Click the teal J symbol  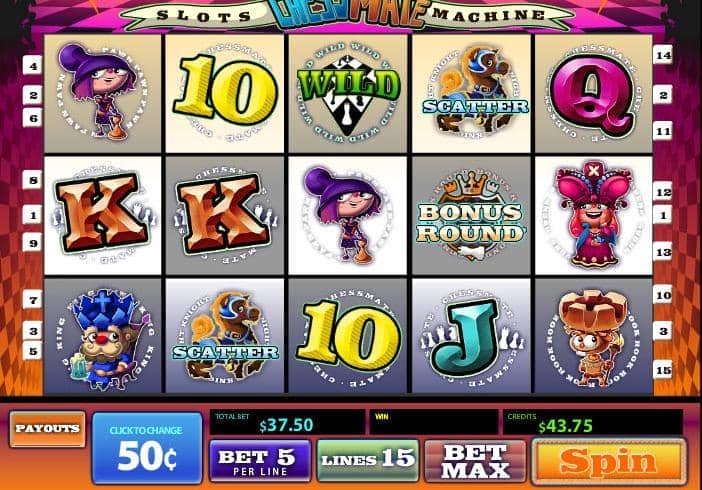click(x=471, y=336)
